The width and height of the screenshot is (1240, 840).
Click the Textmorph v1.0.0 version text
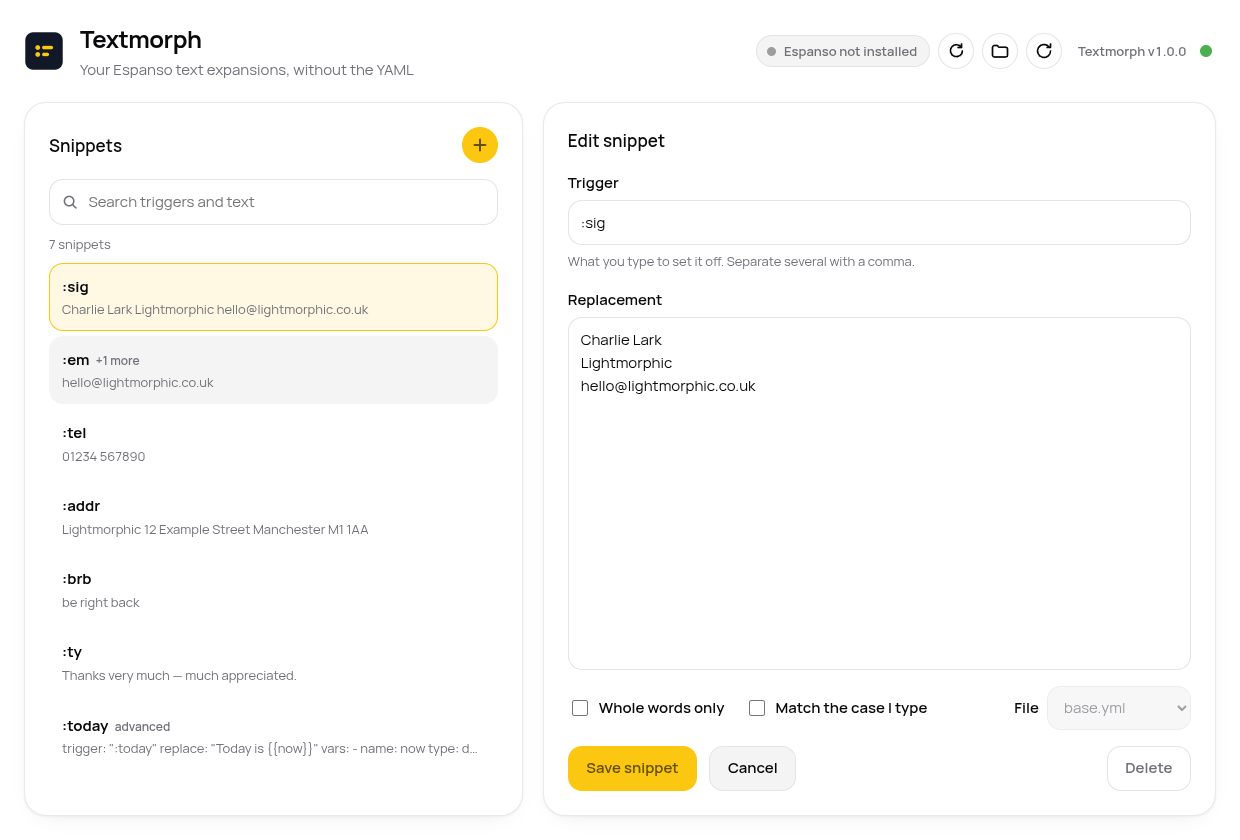coord(1132,51)
